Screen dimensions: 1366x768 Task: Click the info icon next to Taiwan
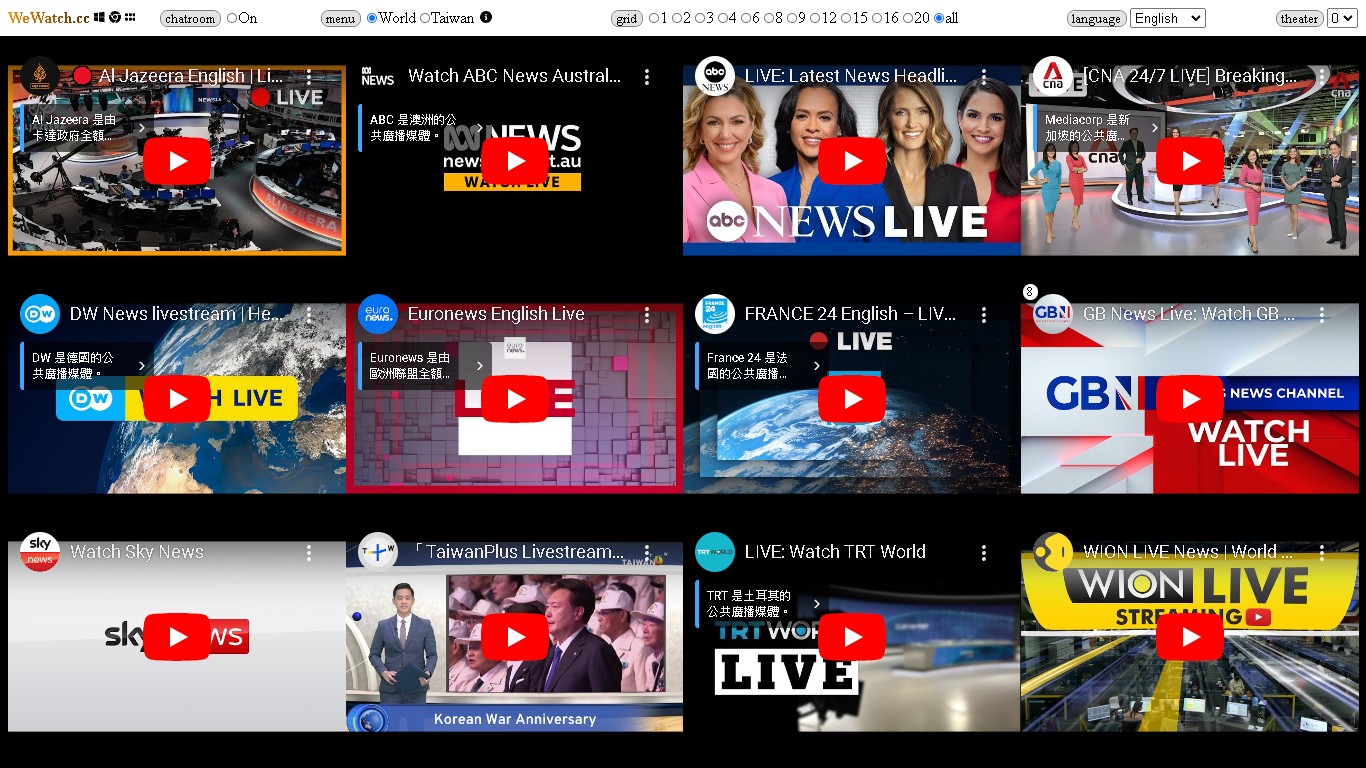pyautogui.click(x=486, y=18)
